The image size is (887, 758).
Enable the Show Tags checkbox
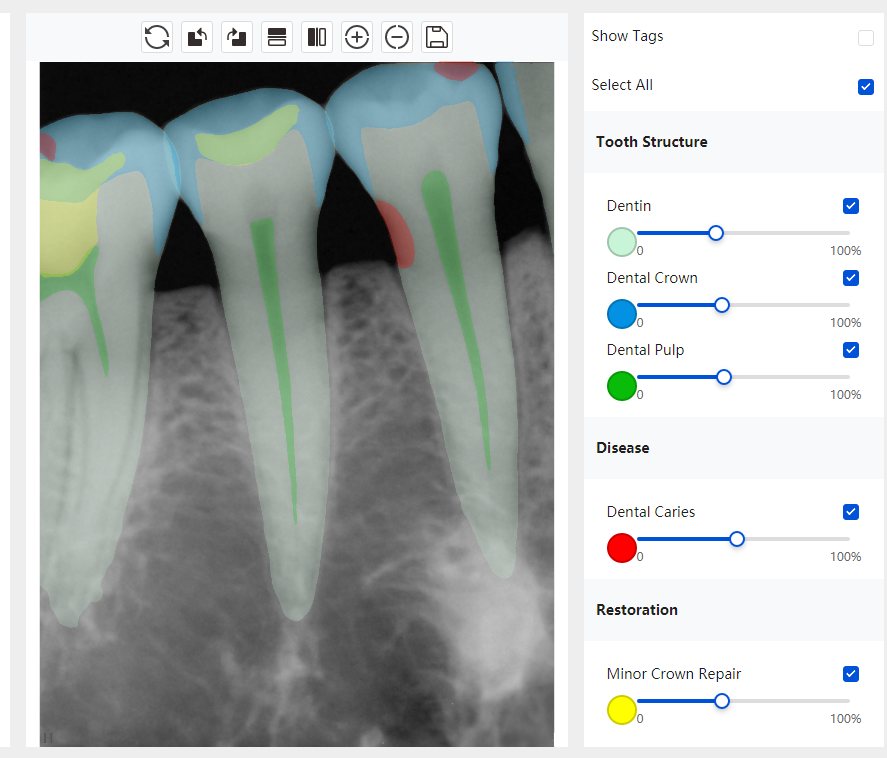click(865, 38)
